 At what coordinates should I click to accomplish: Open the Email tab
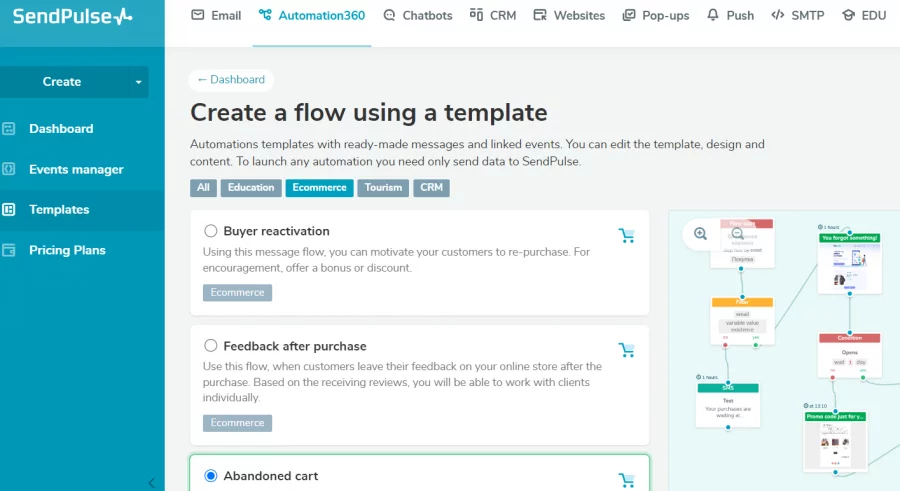pyautogui.click(x=216, y=16)
